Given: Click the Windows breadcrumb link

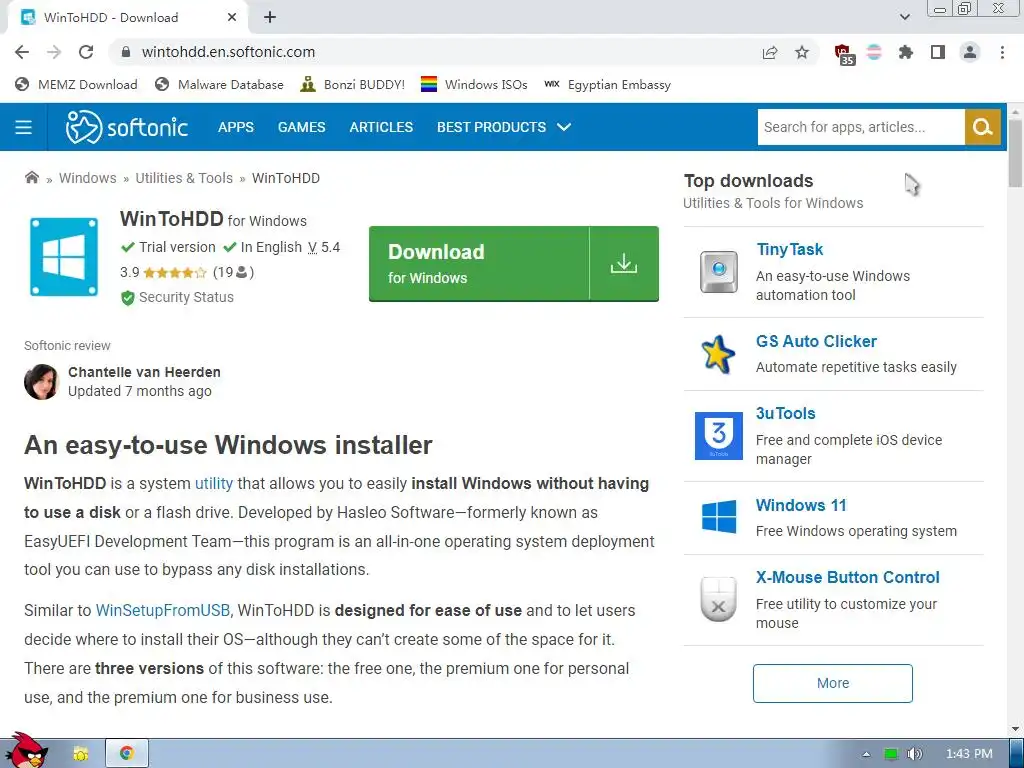Looking at the screenshot, I should pyautogui.click(x=88, y=178).
